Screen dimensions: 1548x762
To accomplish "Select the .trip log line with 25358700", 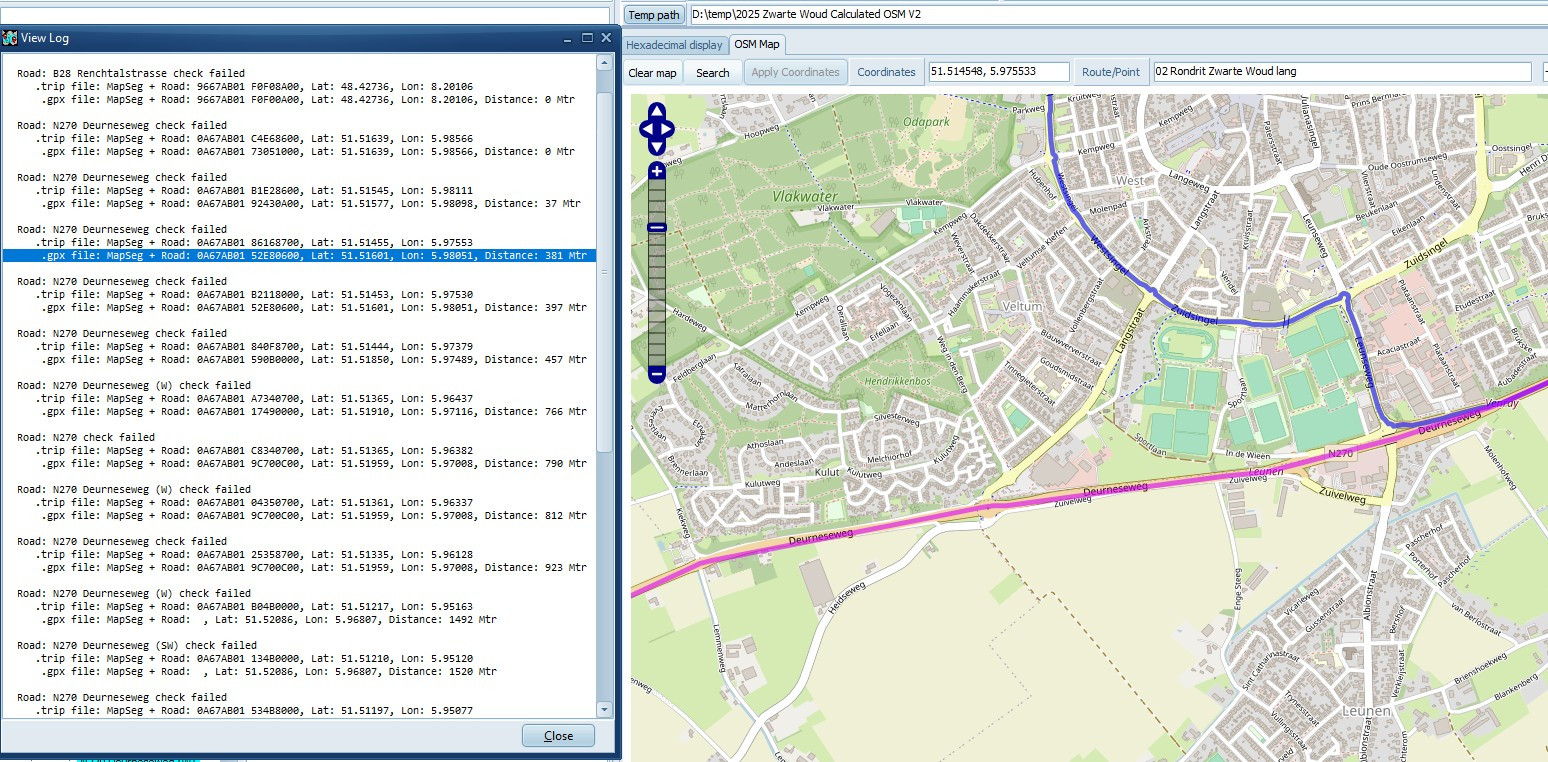I will coord(255,555).
